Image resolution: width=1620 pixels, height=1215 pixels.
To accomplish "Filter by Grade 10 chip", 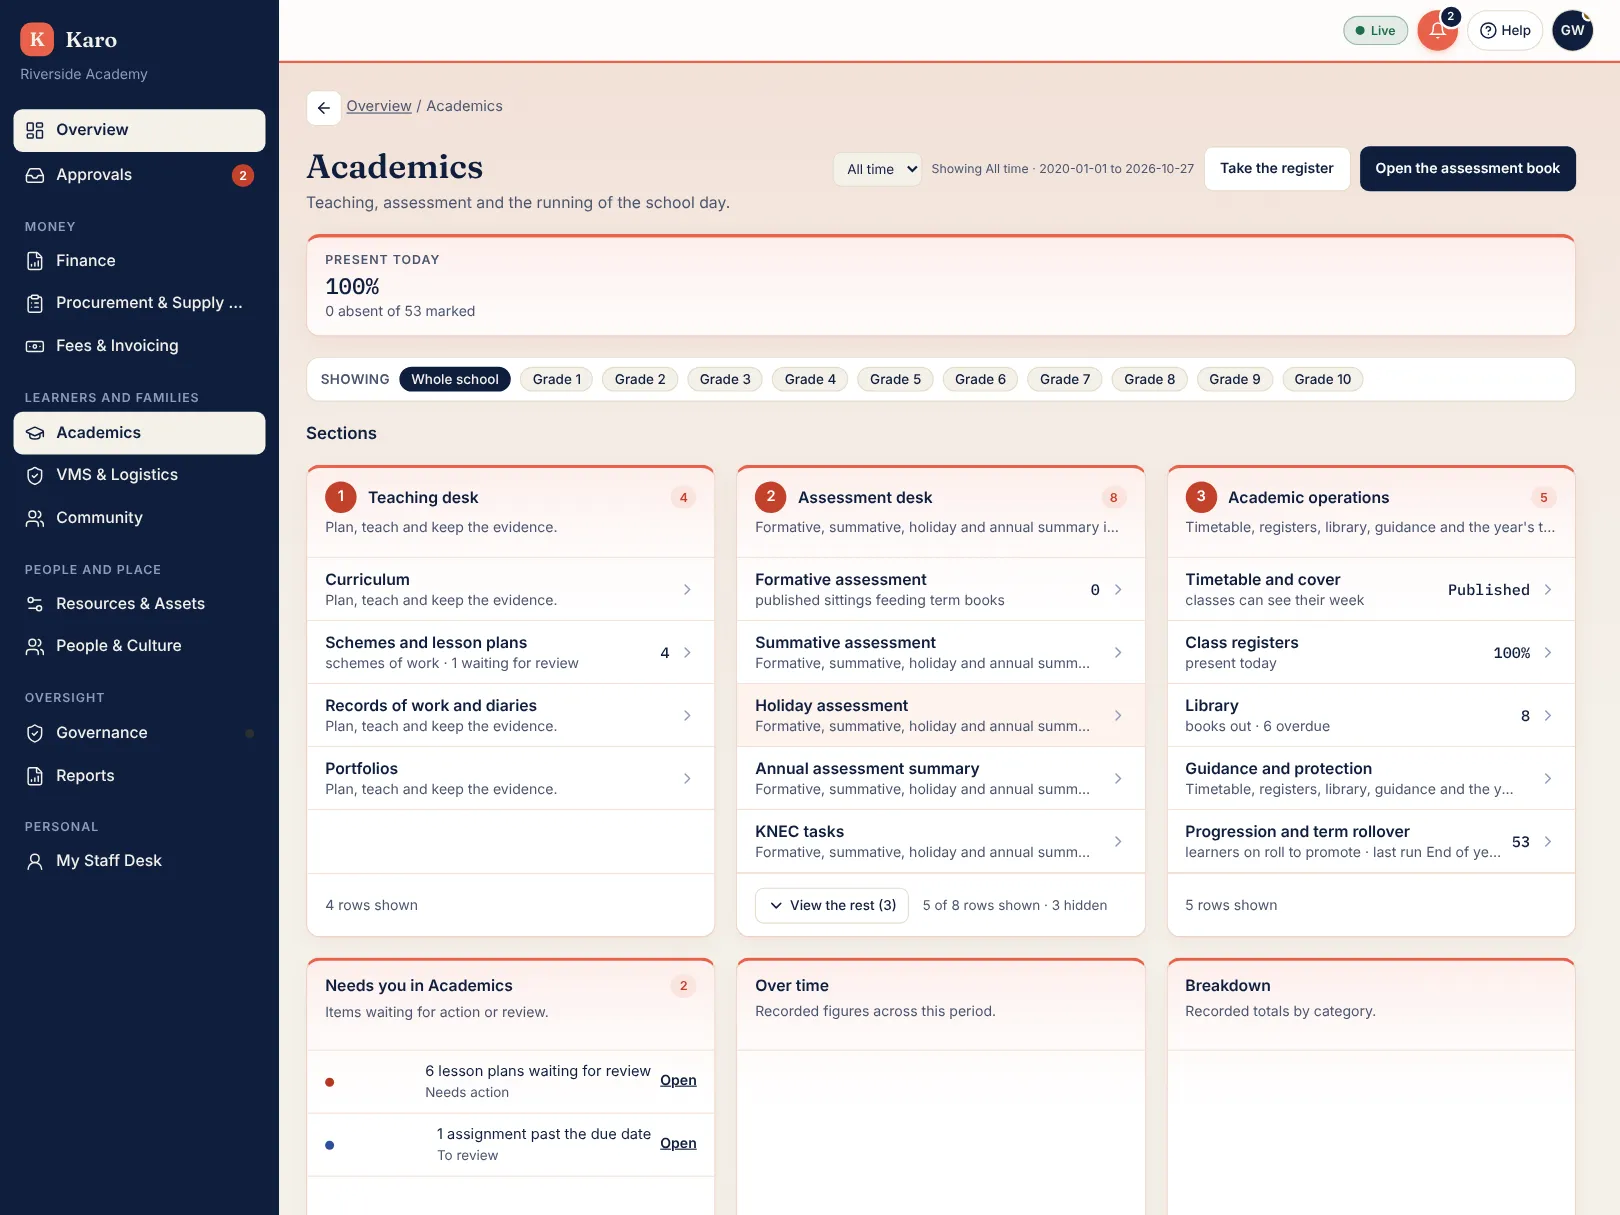I will [x=1323, y=379].
